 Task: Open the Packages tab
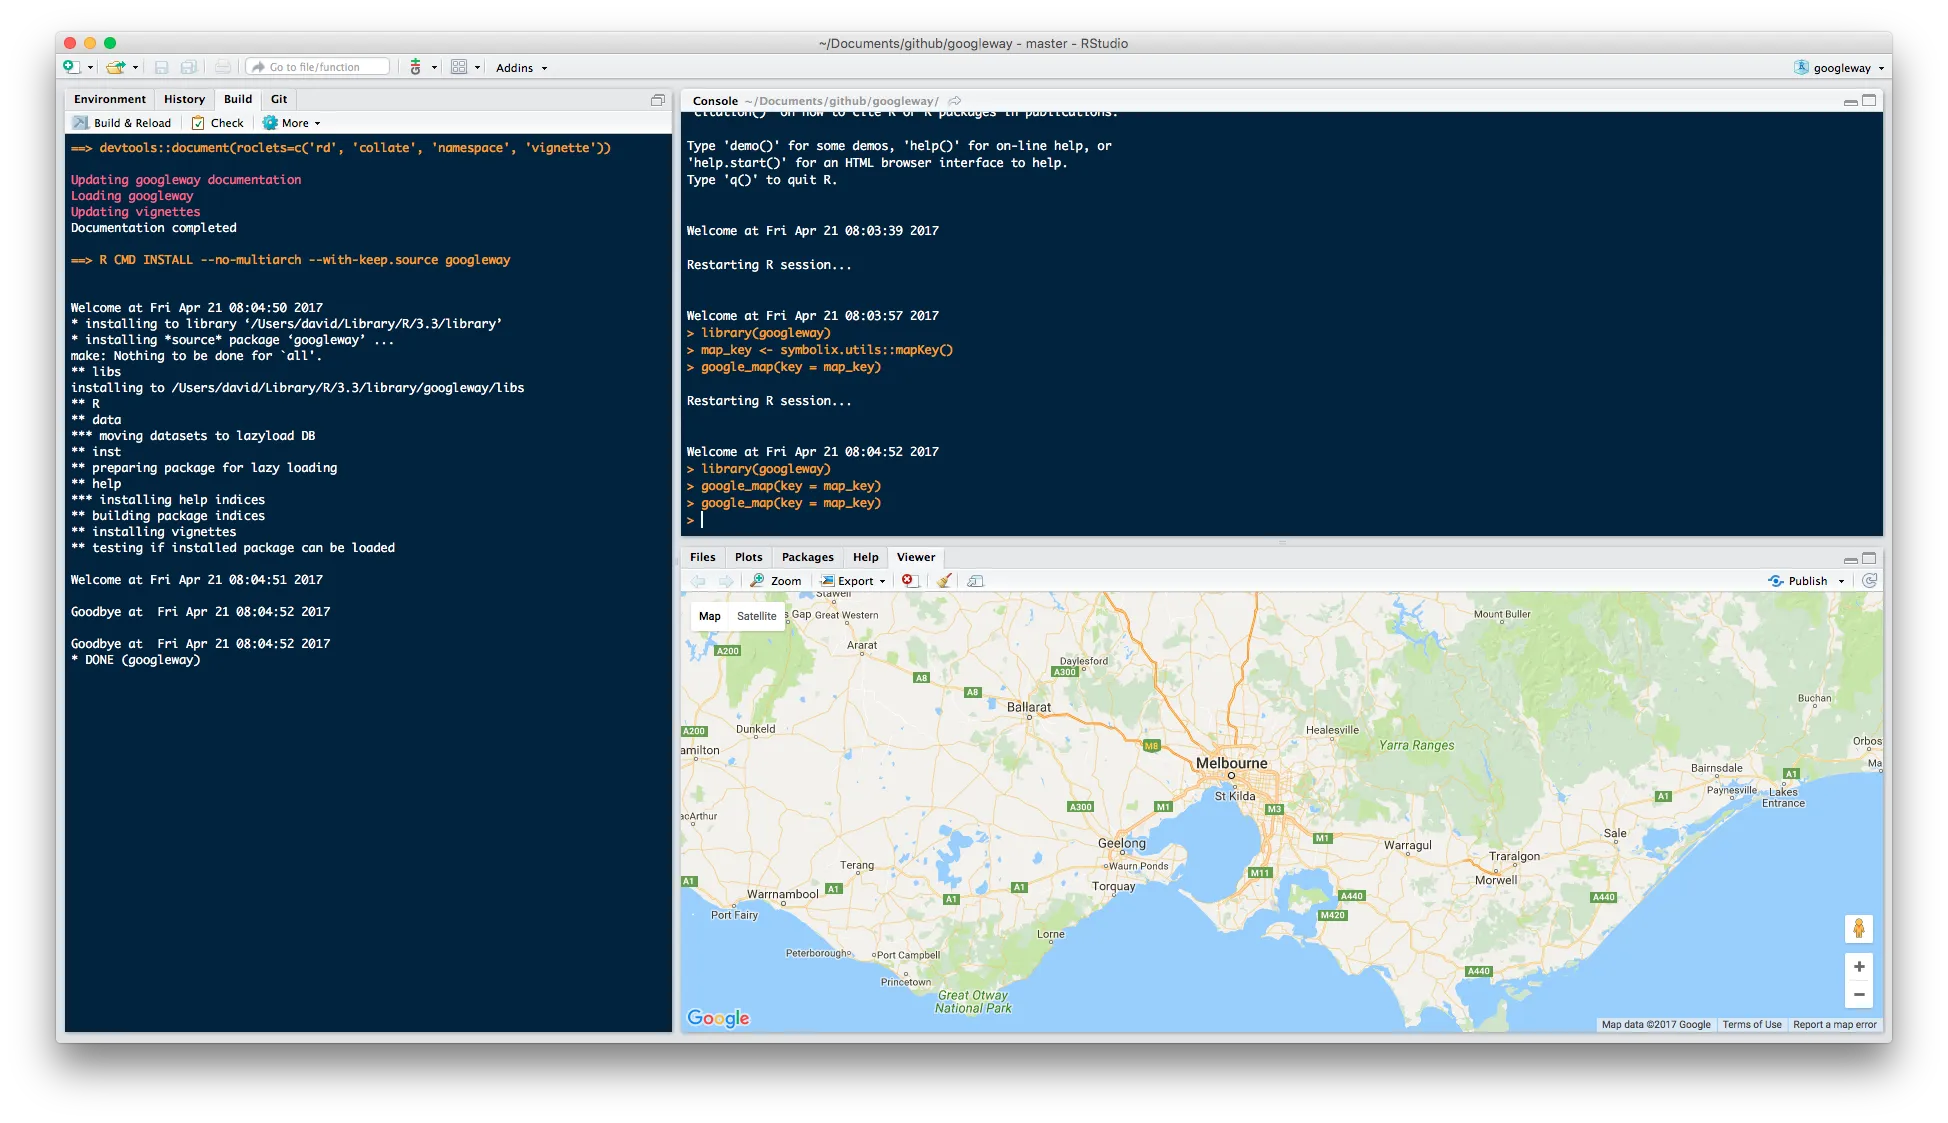coord(807,557)
